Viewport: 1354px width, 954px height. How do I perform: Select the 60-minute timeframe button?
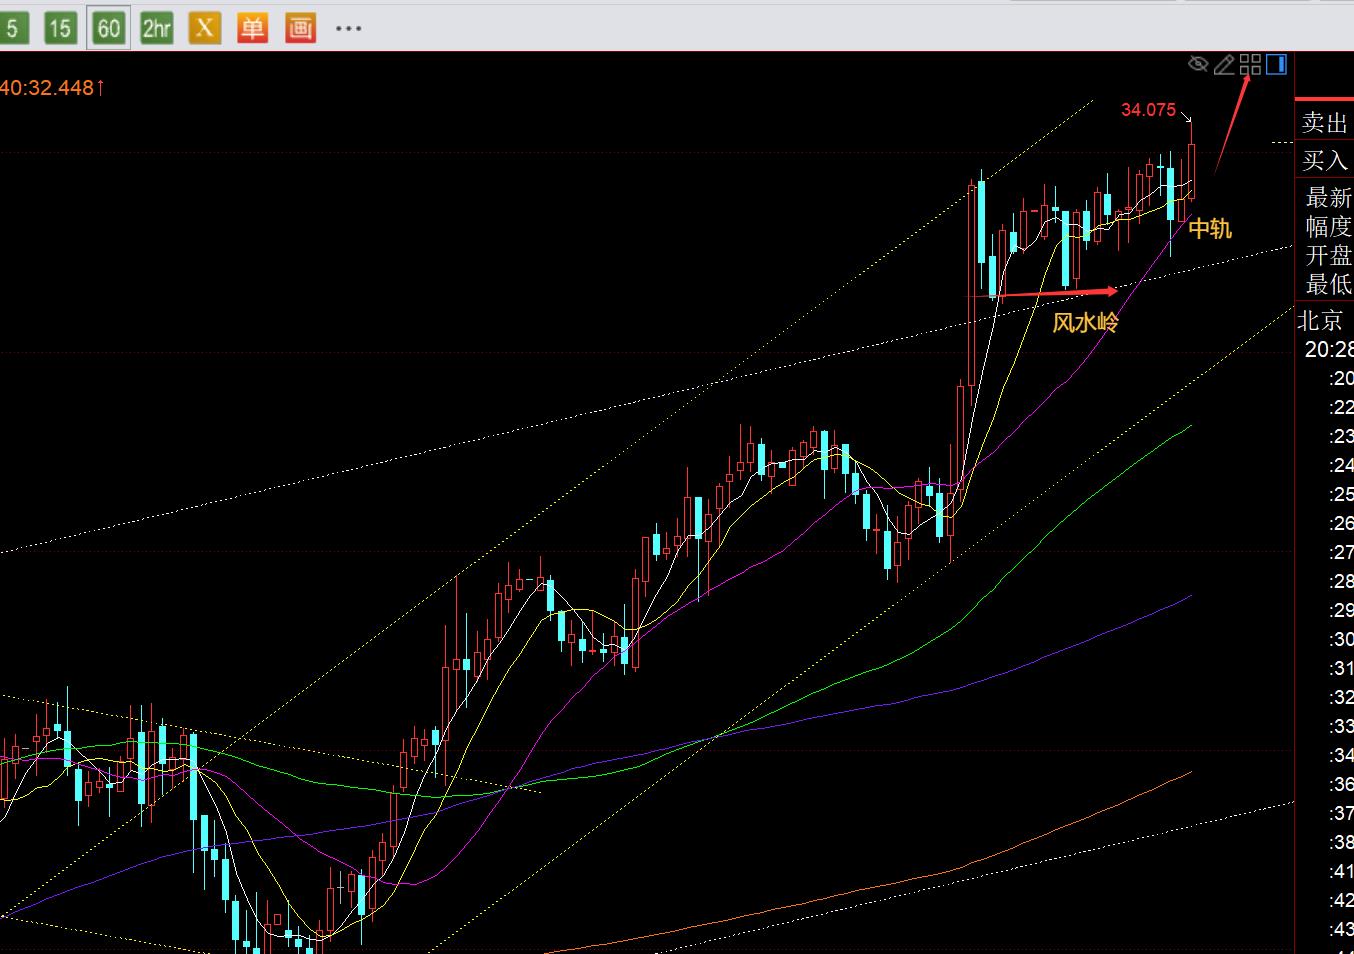(x=108, y=28)
